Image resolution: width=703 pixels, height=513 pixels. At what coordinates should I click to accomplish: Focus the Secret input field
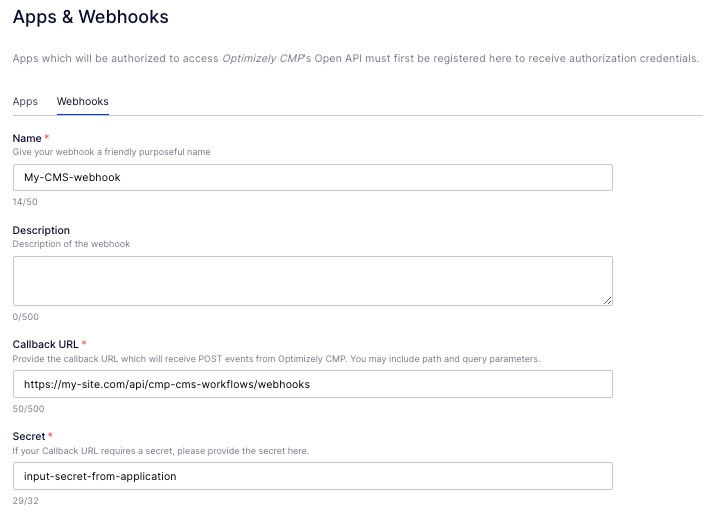312,476
